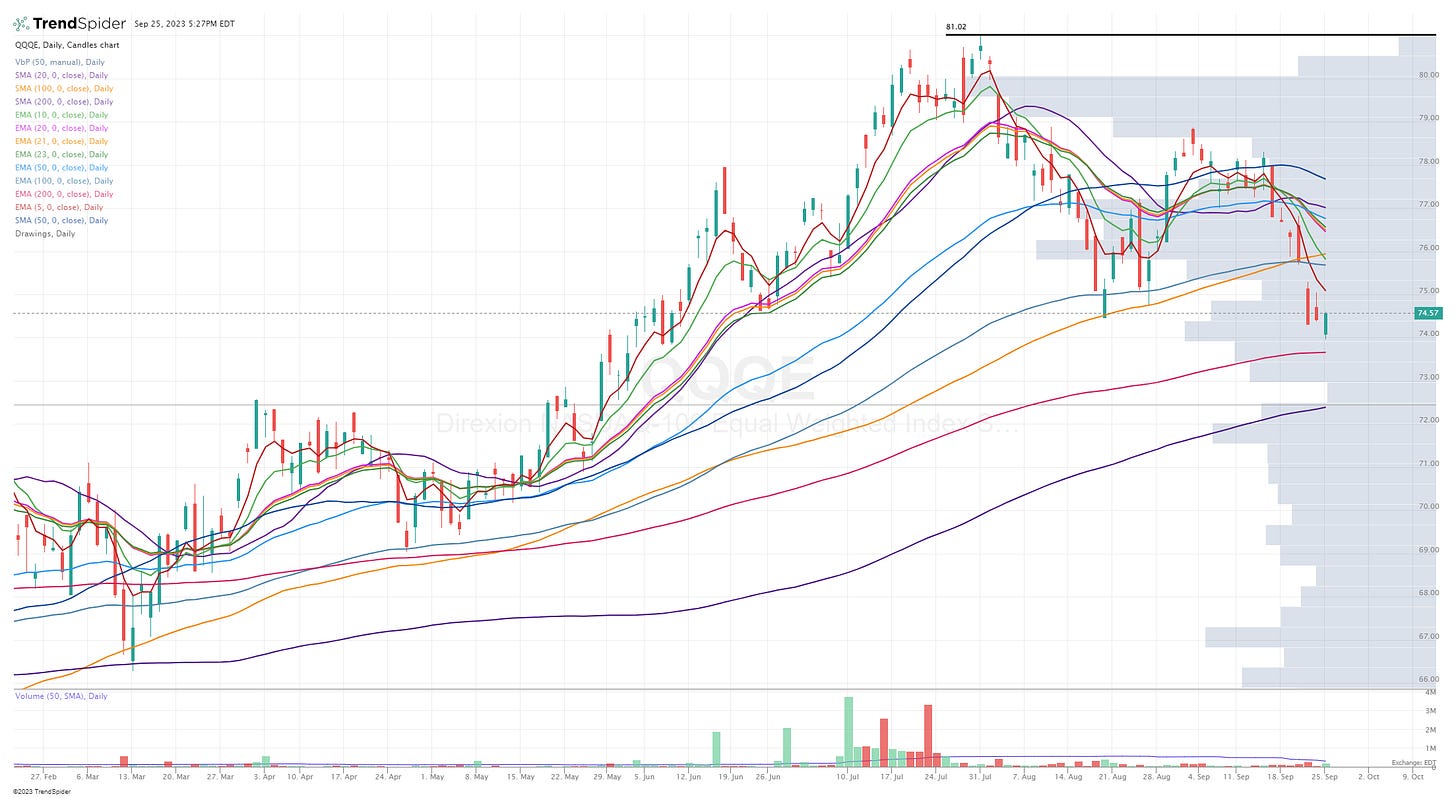Click the 2M volume axis label

pyautogui.click(x=1431, y=730)
